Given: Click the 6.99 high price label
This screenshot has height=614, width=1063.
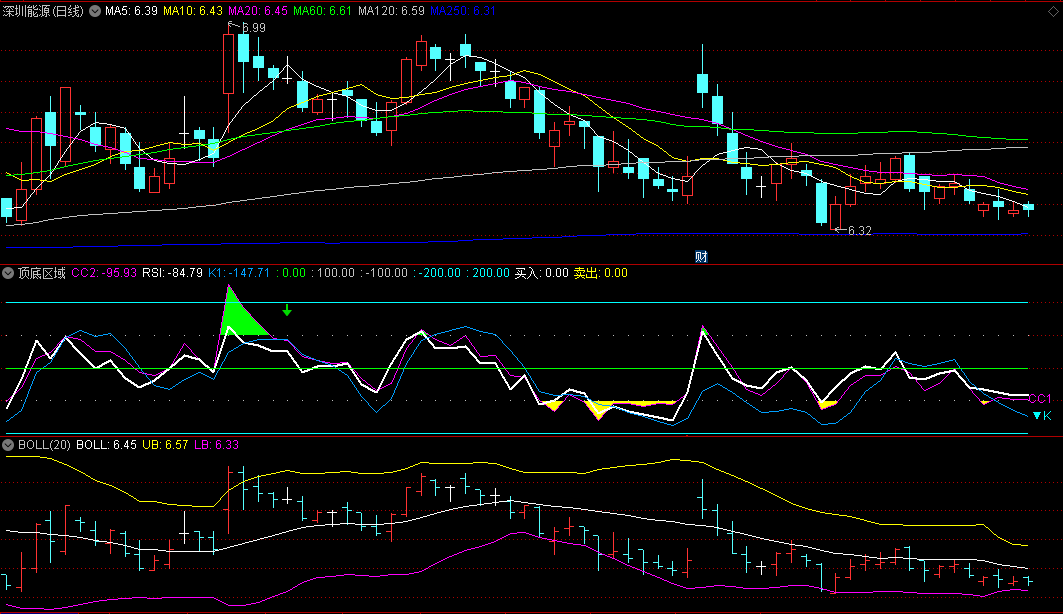Looking at the screenshot, I should point(254,28).
